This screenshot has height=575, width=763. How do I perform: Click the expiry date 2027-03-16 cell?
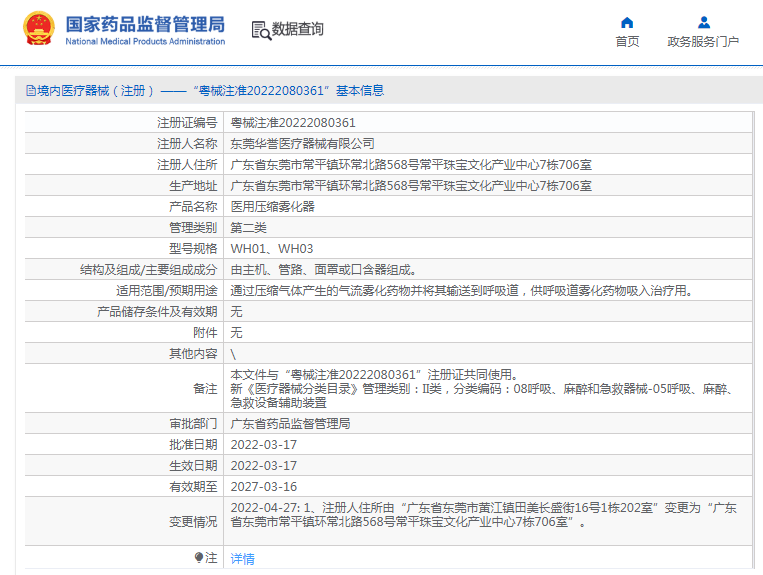[264, 487]
